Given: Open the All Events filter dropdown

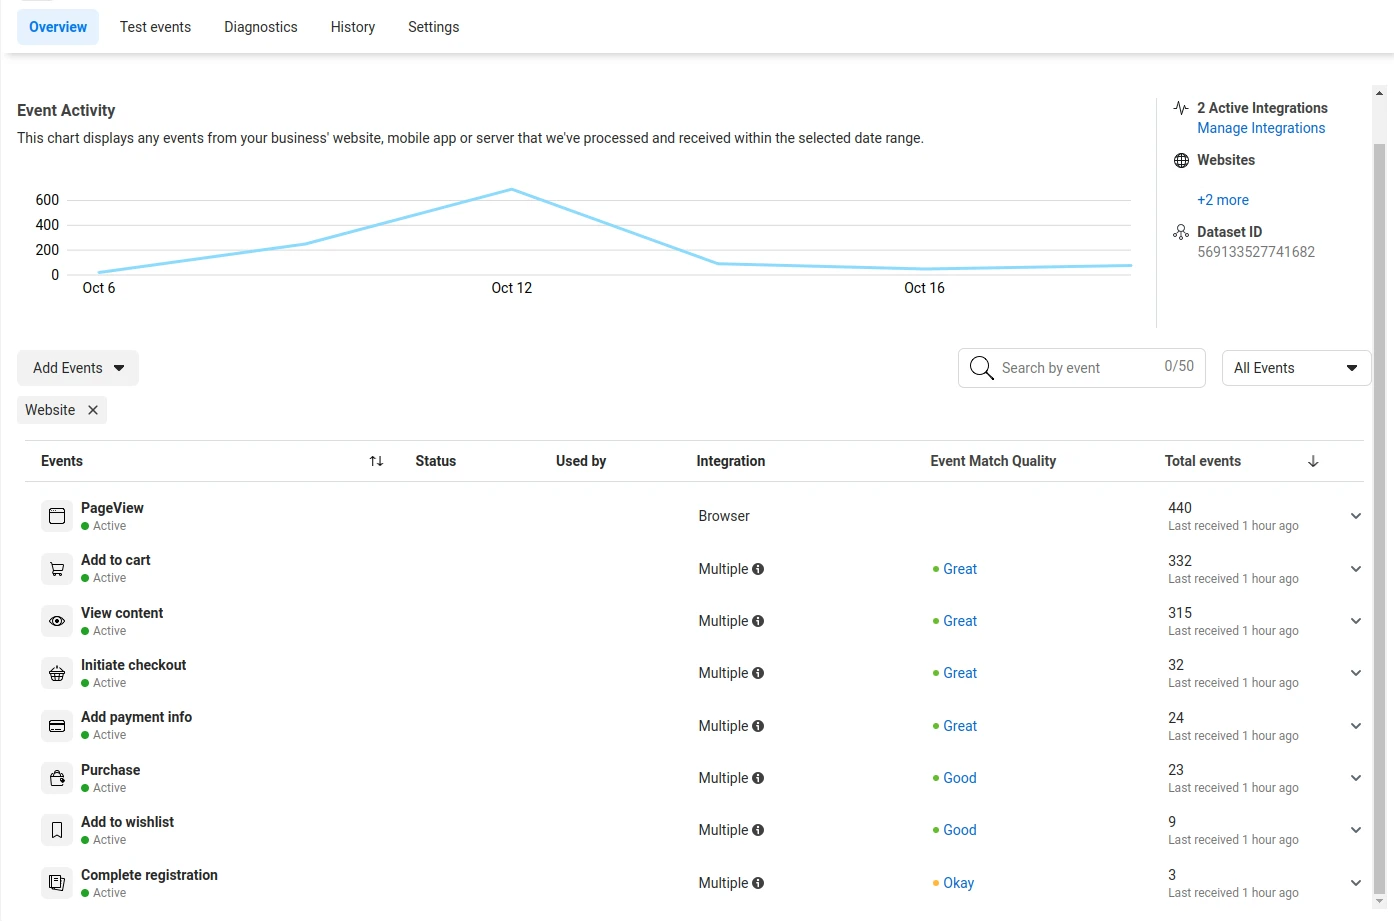Looking at the screenshot, I should pos(1295,368).
